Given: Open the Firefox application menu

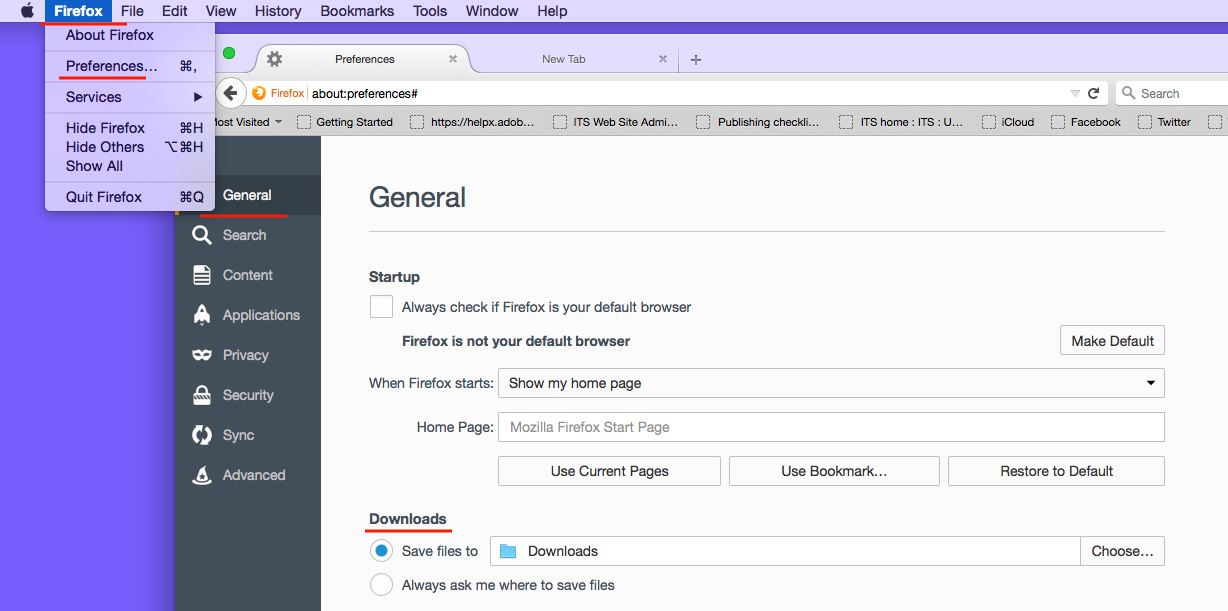Looking at the screenshot, I should (x=78, y=11).
